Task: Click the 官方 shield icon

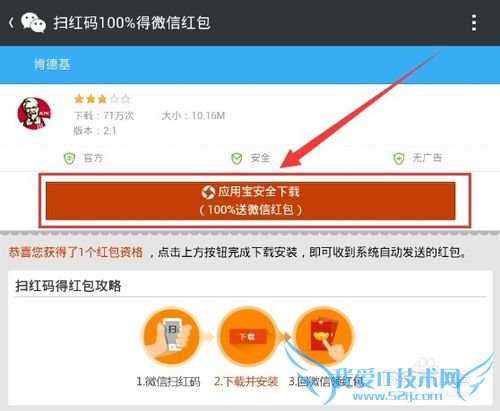Action: (69, 158)
